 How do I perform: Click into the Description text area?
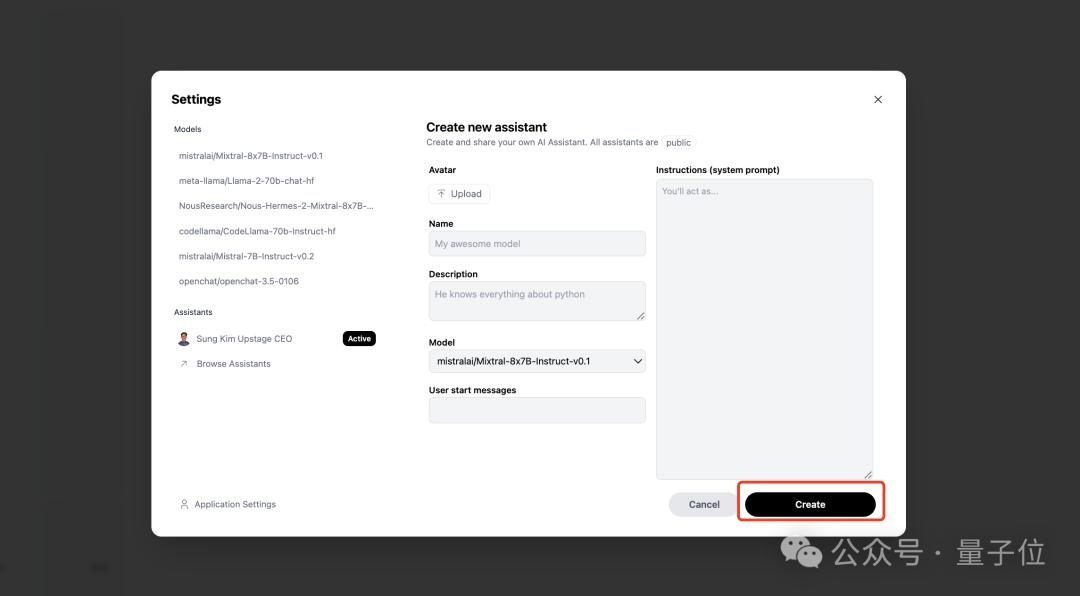(537, 300)
